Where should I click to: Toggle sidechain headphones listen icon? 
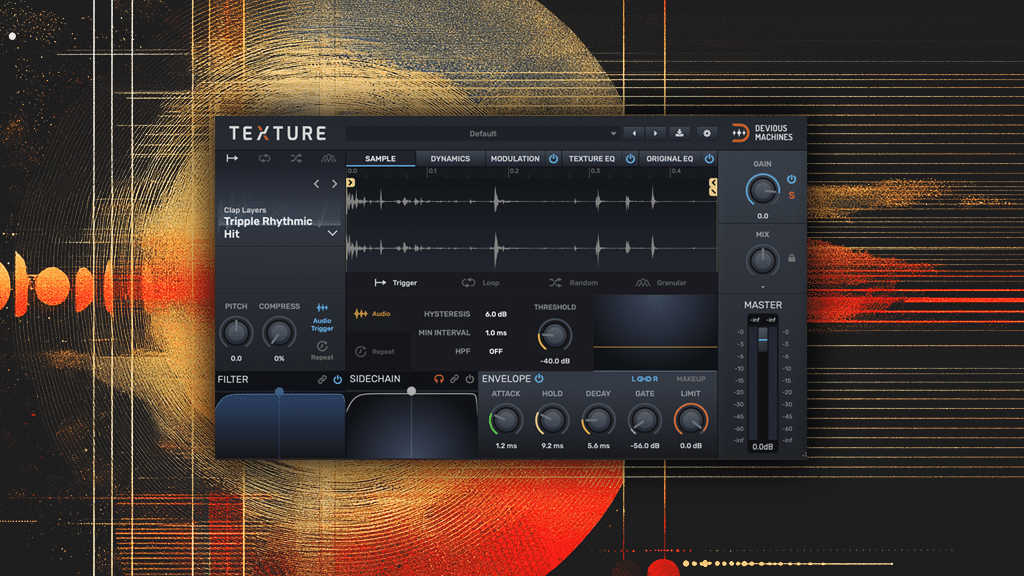click(439, 379)
